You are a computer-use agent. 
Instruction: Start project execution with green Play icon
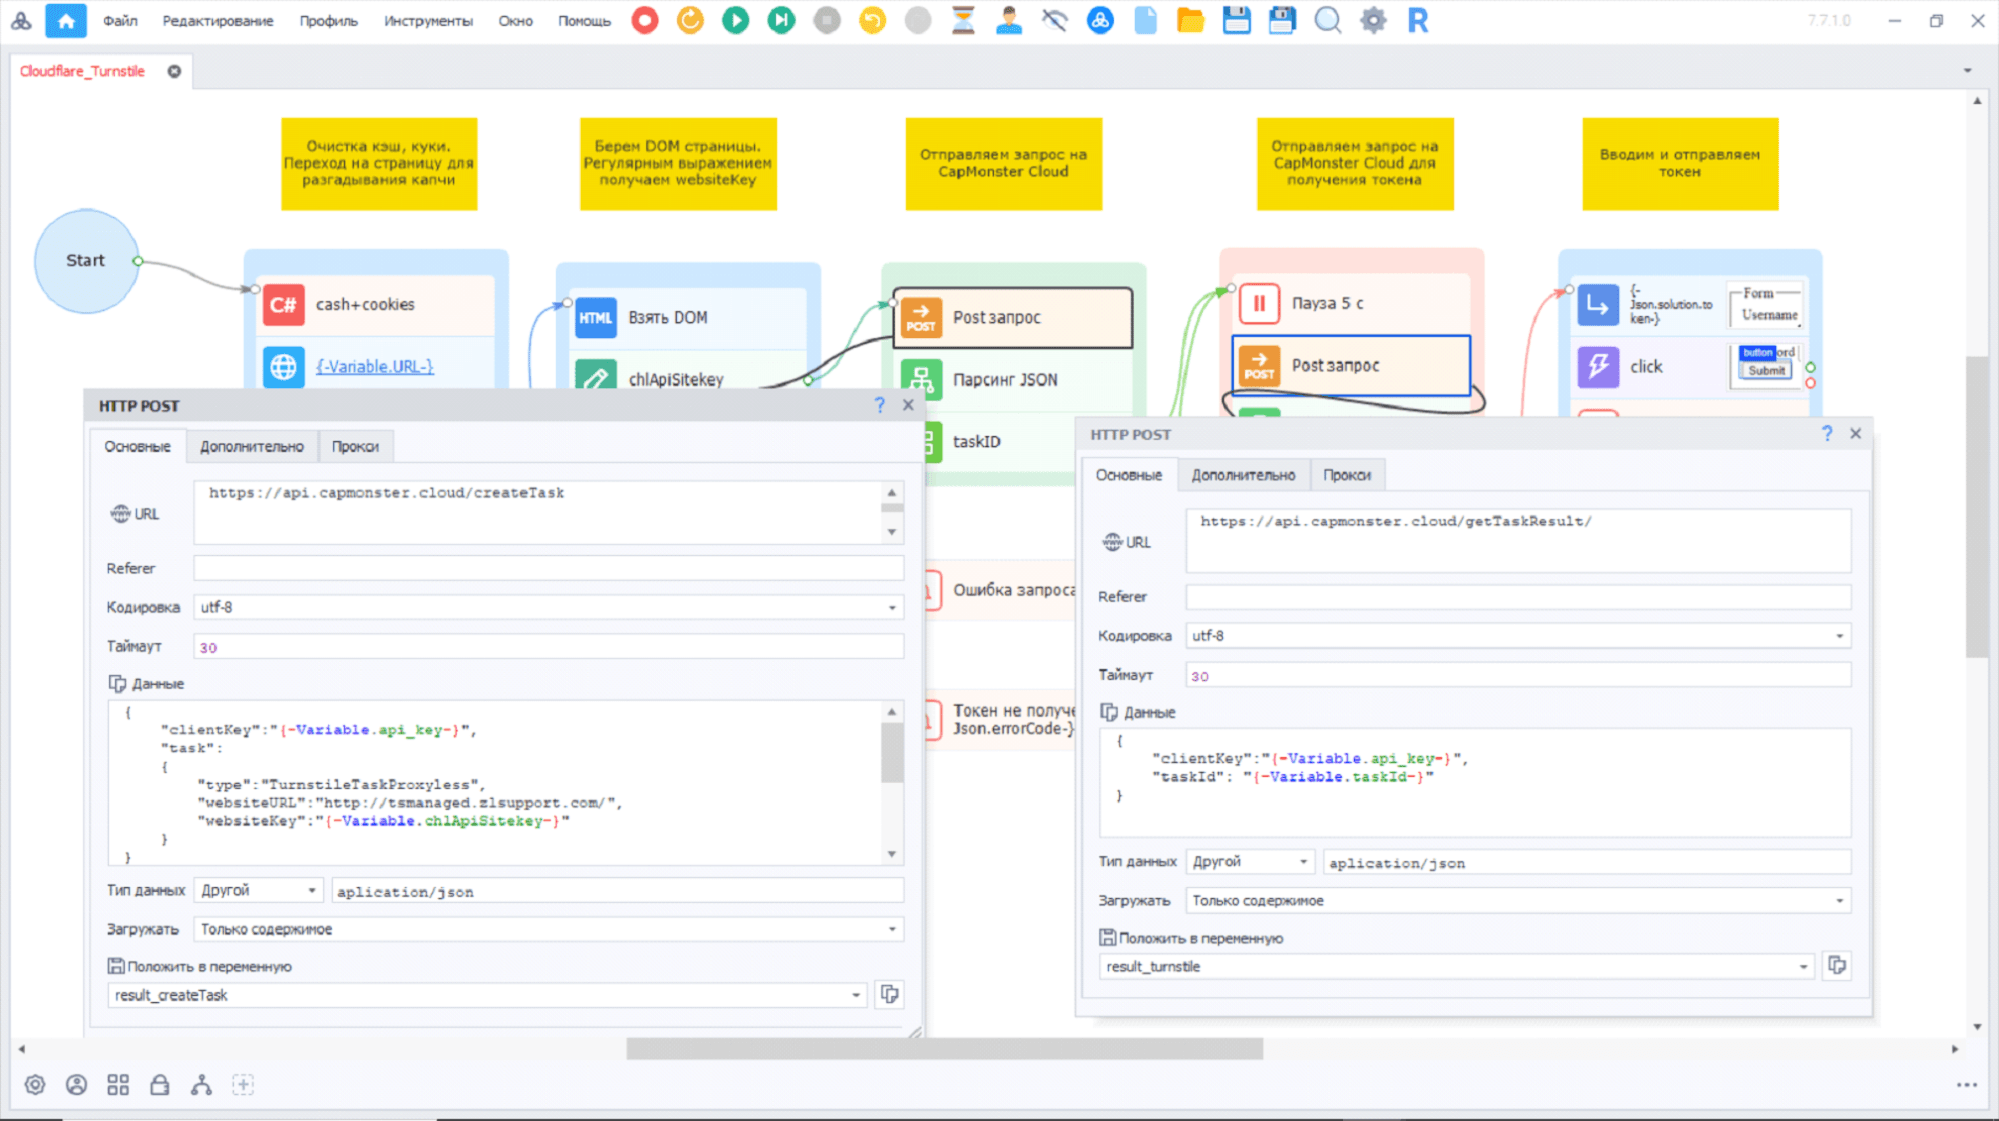pyautogui.click(x=736, y=20)
